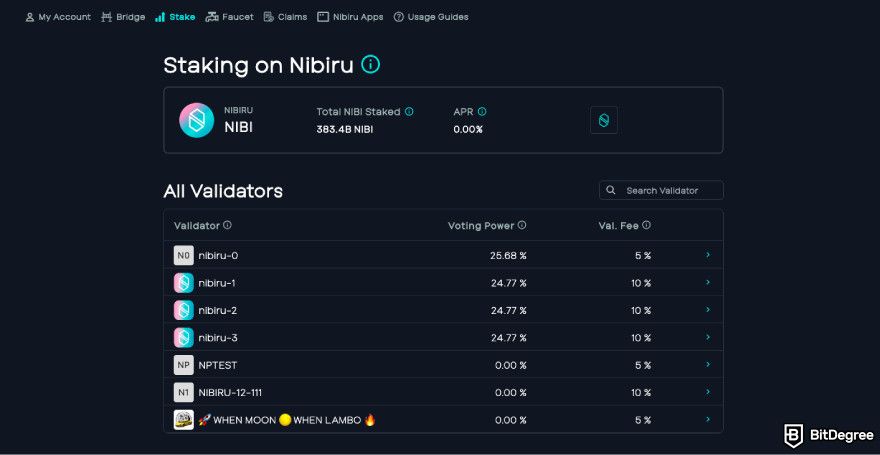Click the 0.00% APR value
Viewport: 880px width, 455px height.
point(468,130)
